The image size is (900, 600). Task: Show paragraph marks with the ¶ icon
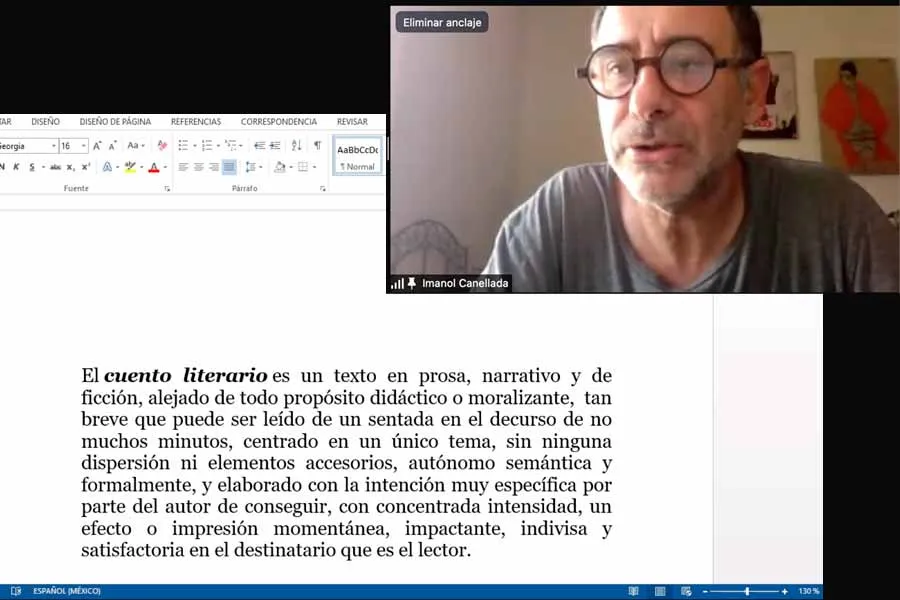pos(316,144)
